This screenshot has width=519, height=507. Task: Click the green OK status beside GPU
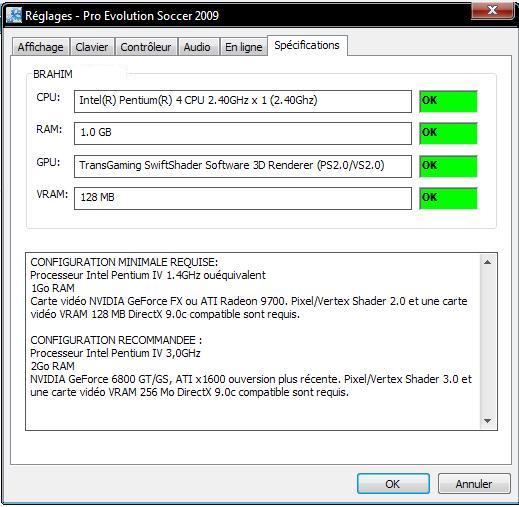coord(448,166)
